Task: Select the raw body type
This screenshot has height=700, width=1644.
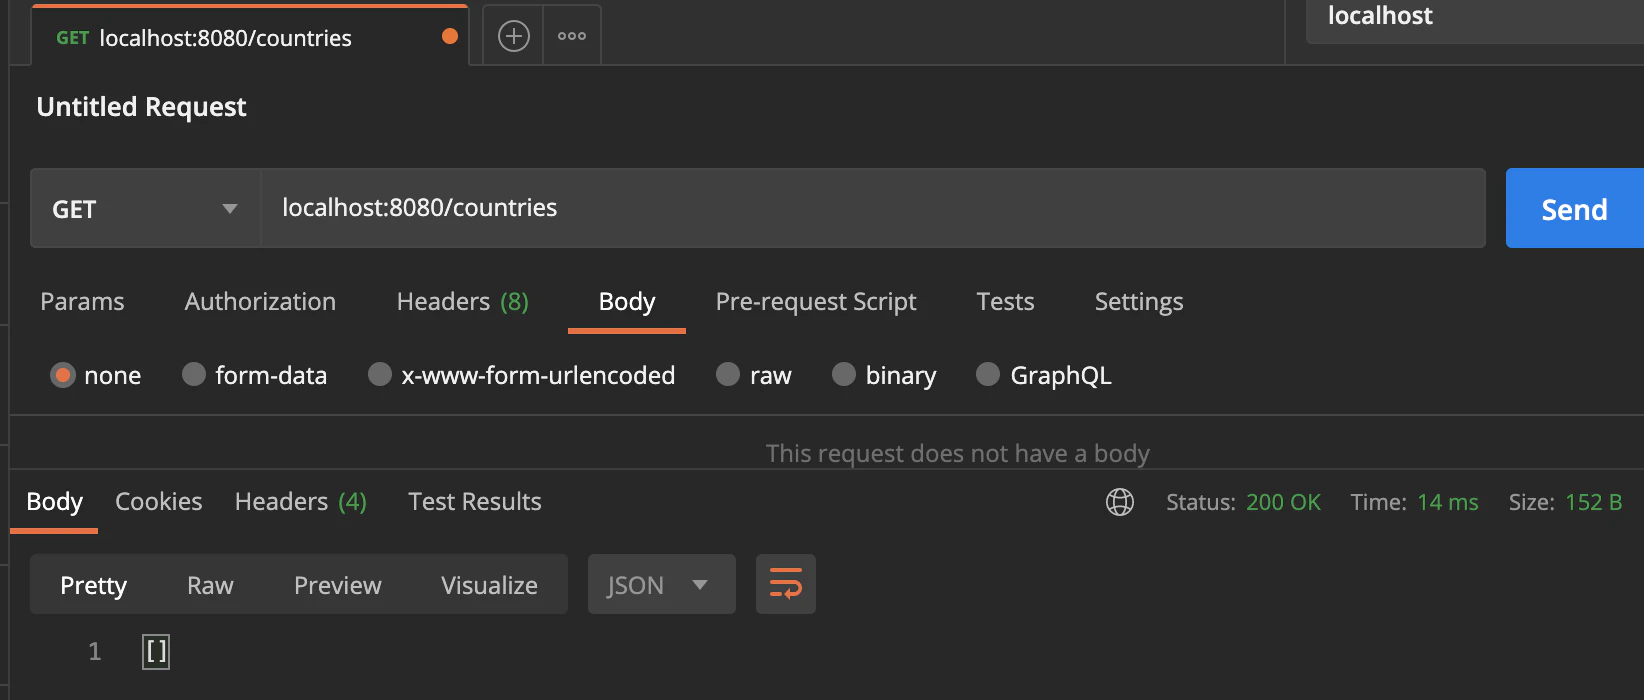Action: (x=728, y=375)
